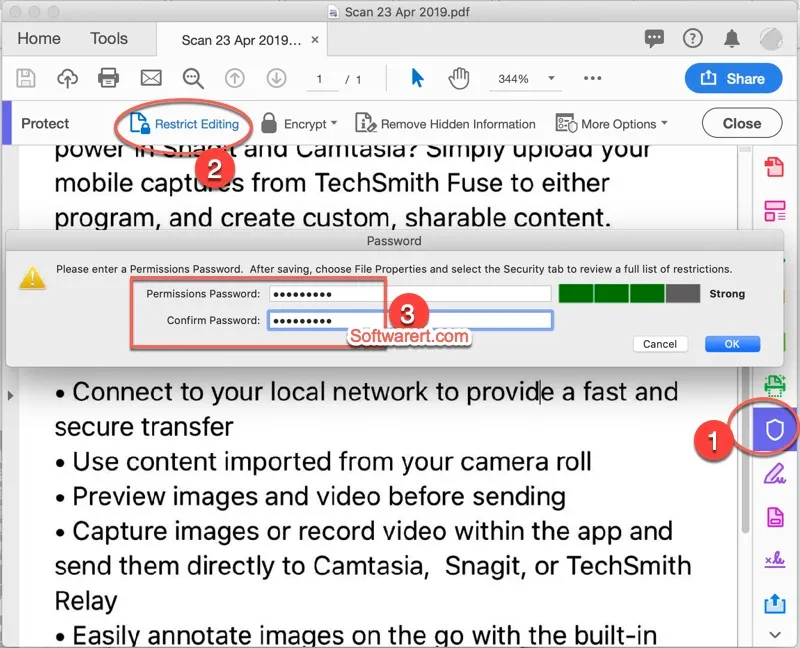800x648 pixels.
Task: Click the Remove Hidden Information tool
Action: tap(446, 124)
